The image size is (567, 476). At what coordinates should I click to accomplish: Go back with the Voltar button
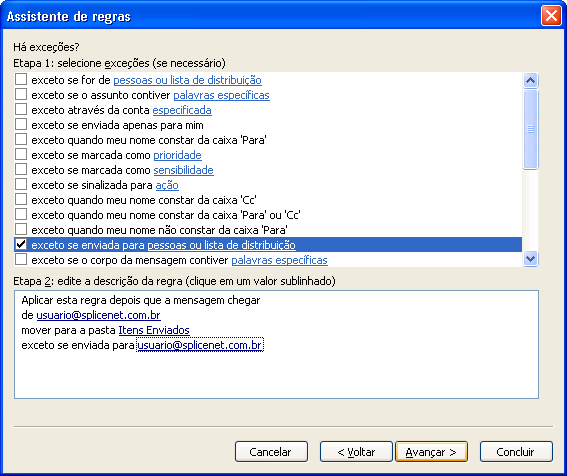tap(356, 451)
